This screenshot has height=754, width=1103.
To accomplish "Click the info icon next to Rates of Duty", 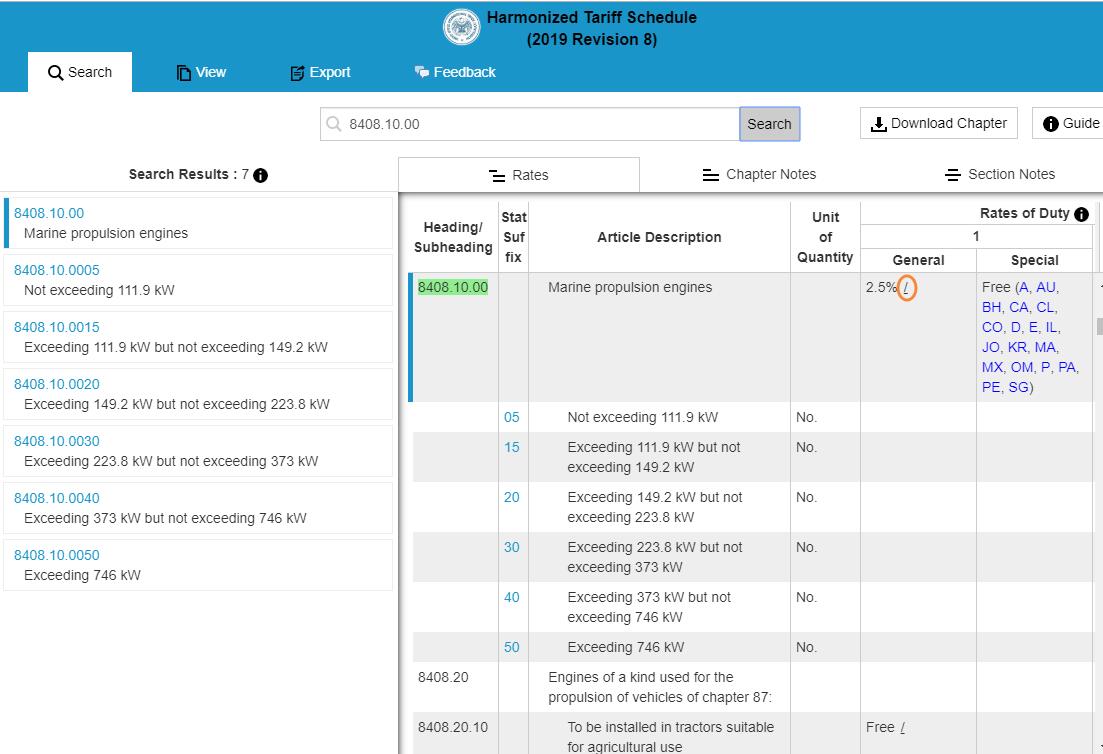I will tap(1081, 214).
